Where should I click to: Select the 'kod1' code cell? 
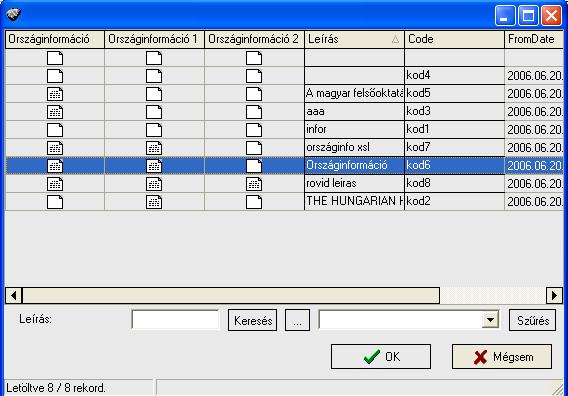[454, 130]
